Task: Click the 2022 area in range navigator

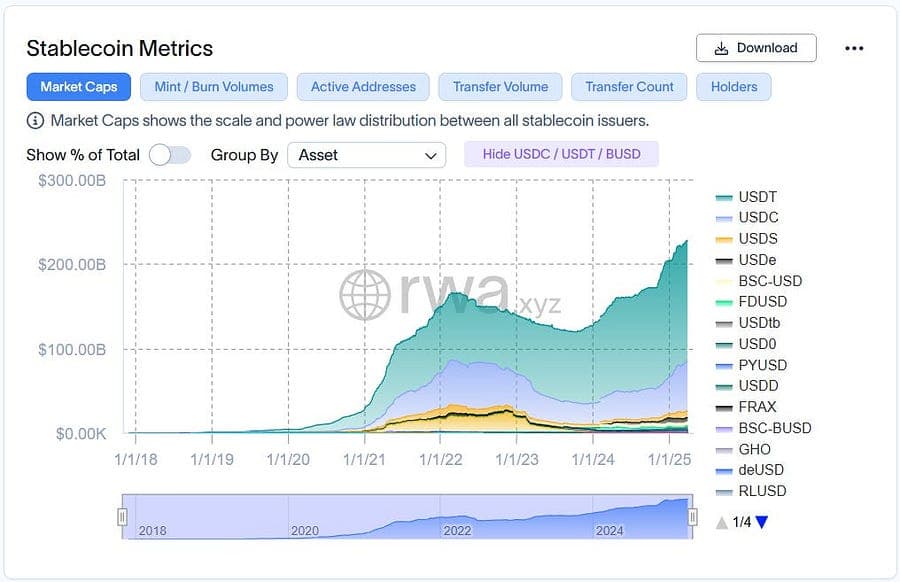Action: pos(457,530)
